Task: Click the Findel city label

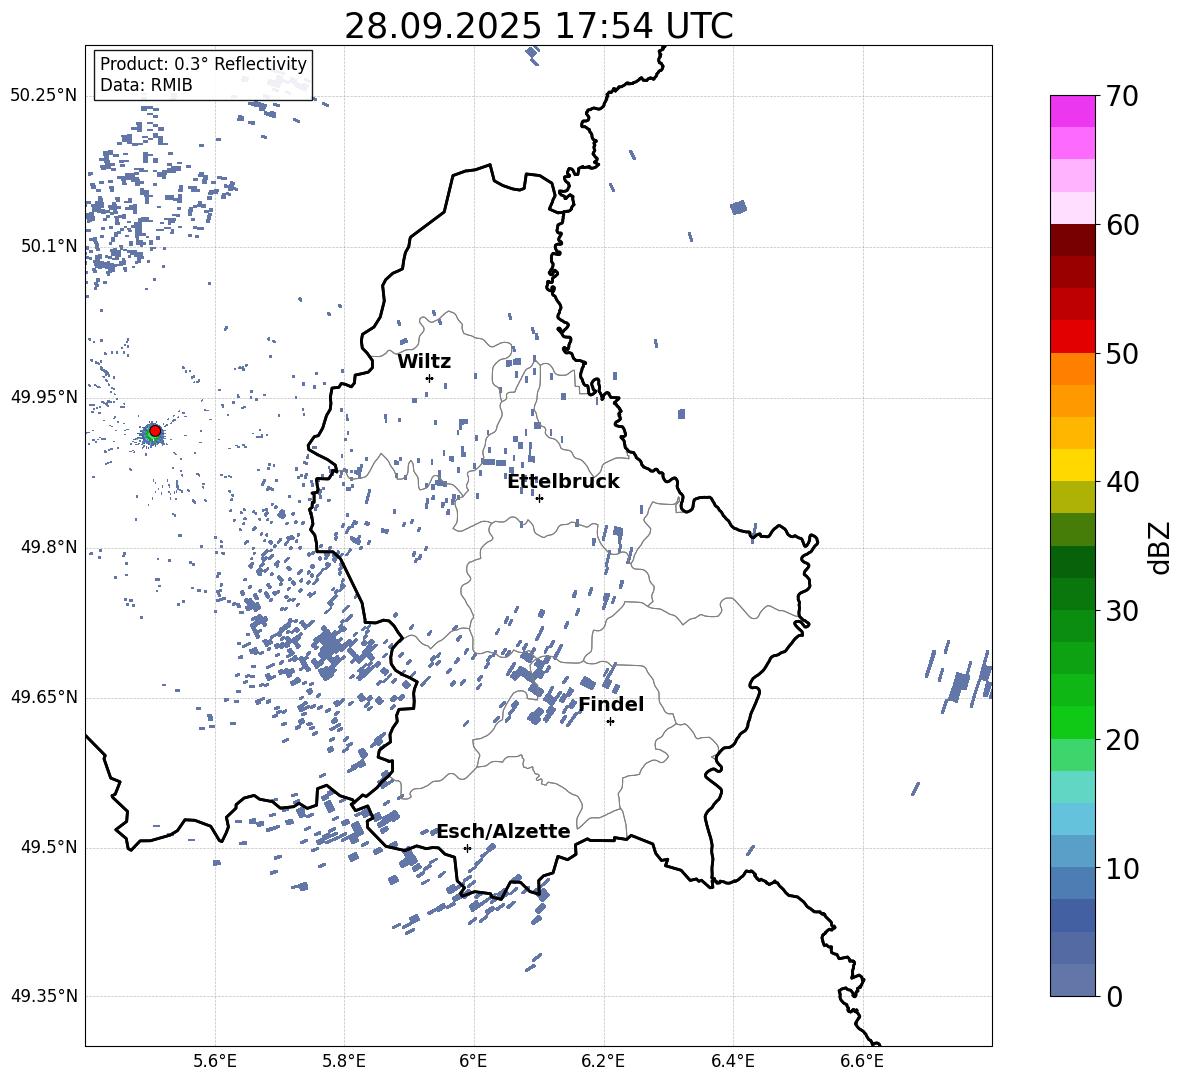Action: [611, 704]
